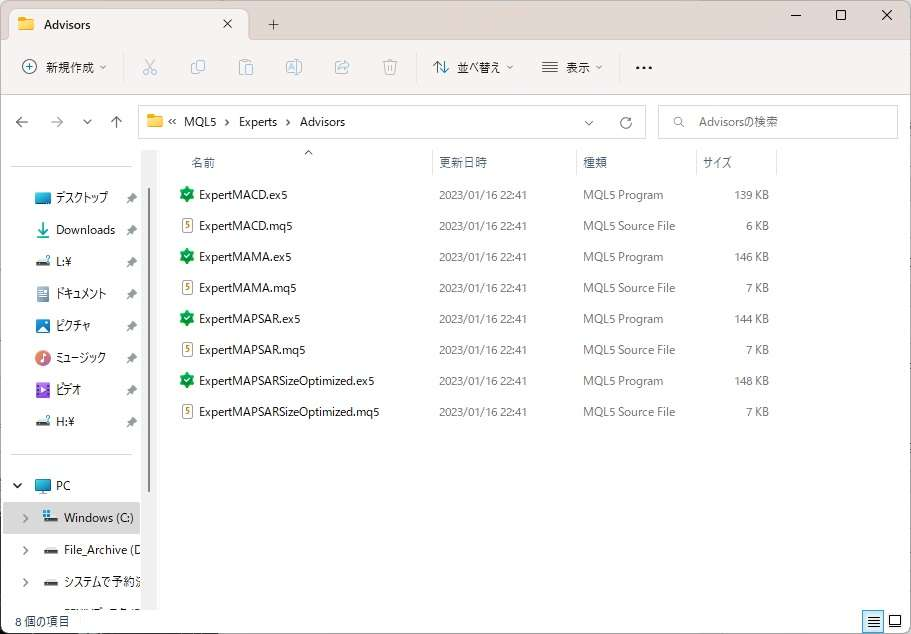Select PC in the navigation tree
911x634 pixels.
point(63,486)
